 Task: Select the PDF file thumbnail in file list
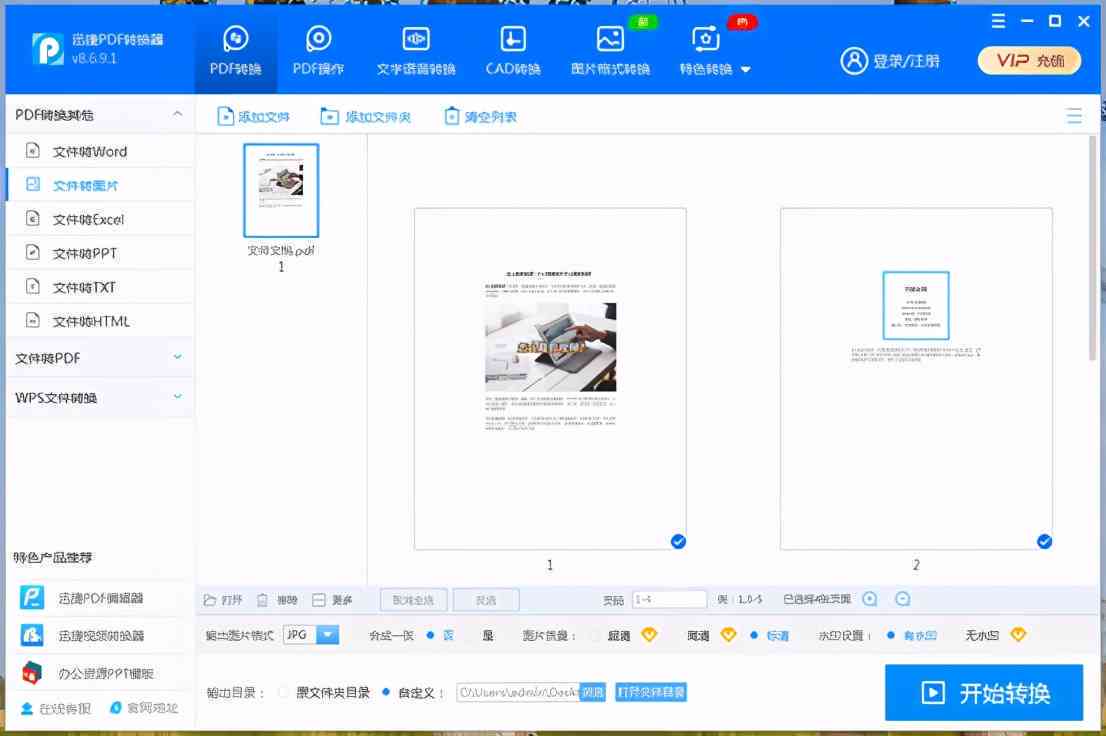pos(281,191)
